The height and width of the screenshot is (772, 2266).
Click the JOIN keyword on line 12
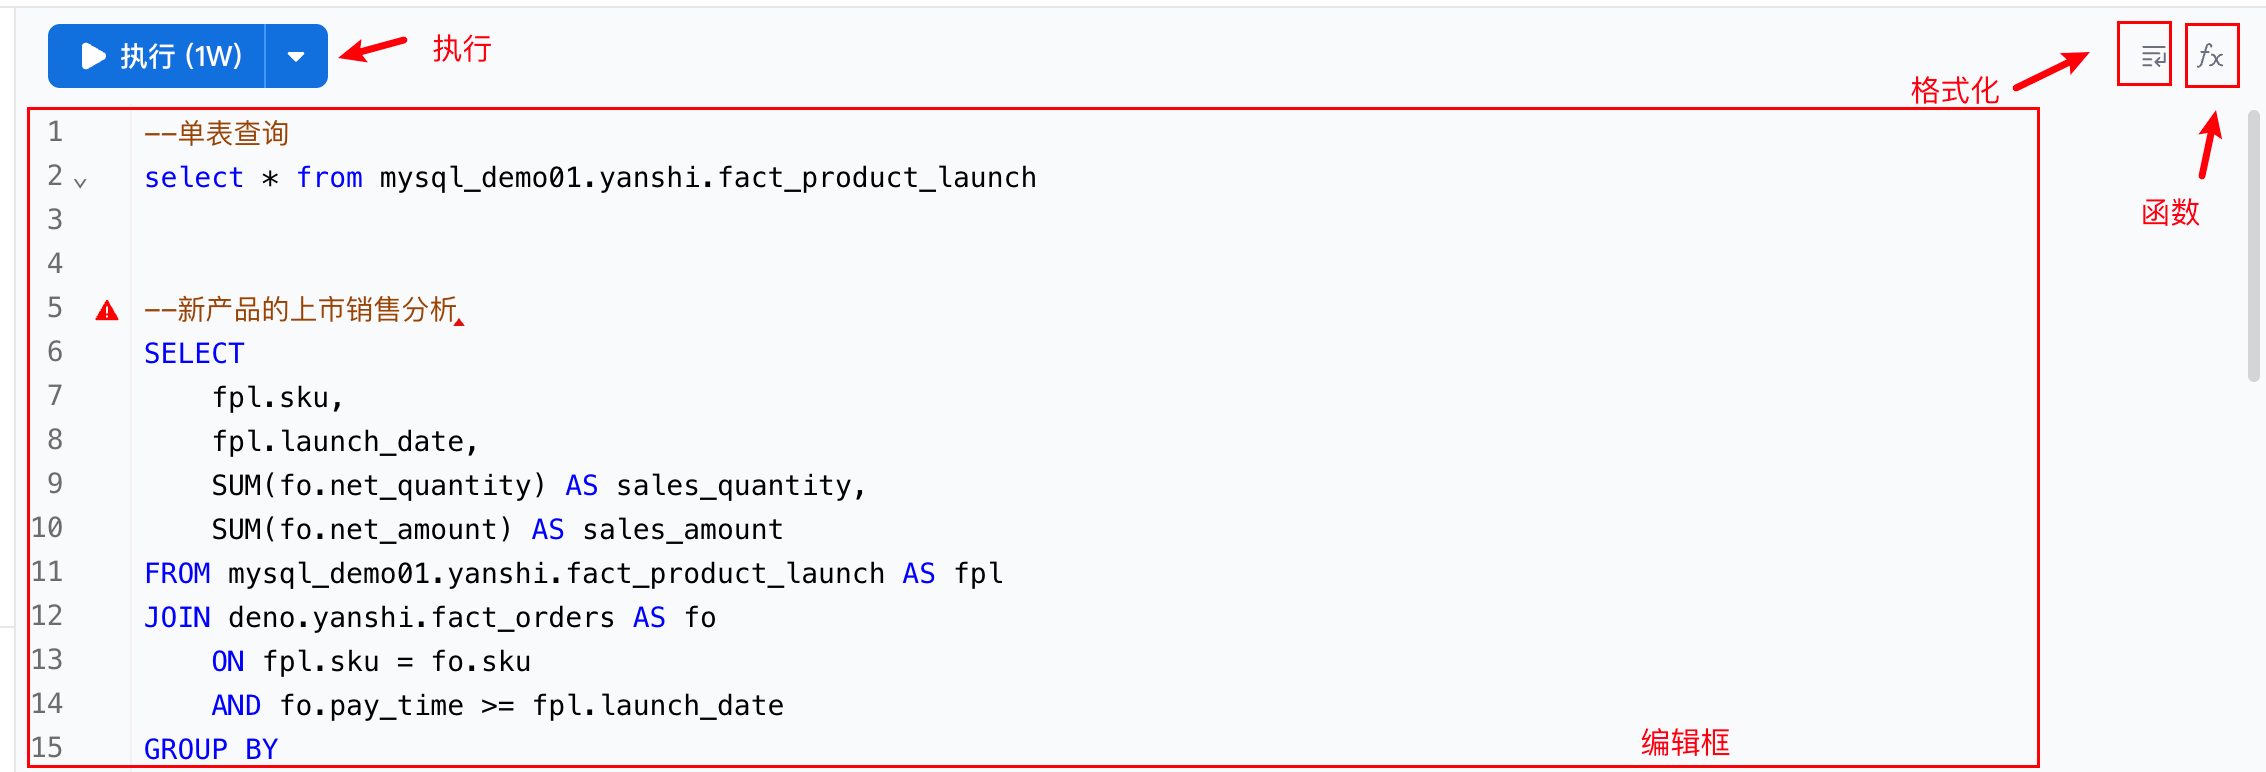point(177,618)
